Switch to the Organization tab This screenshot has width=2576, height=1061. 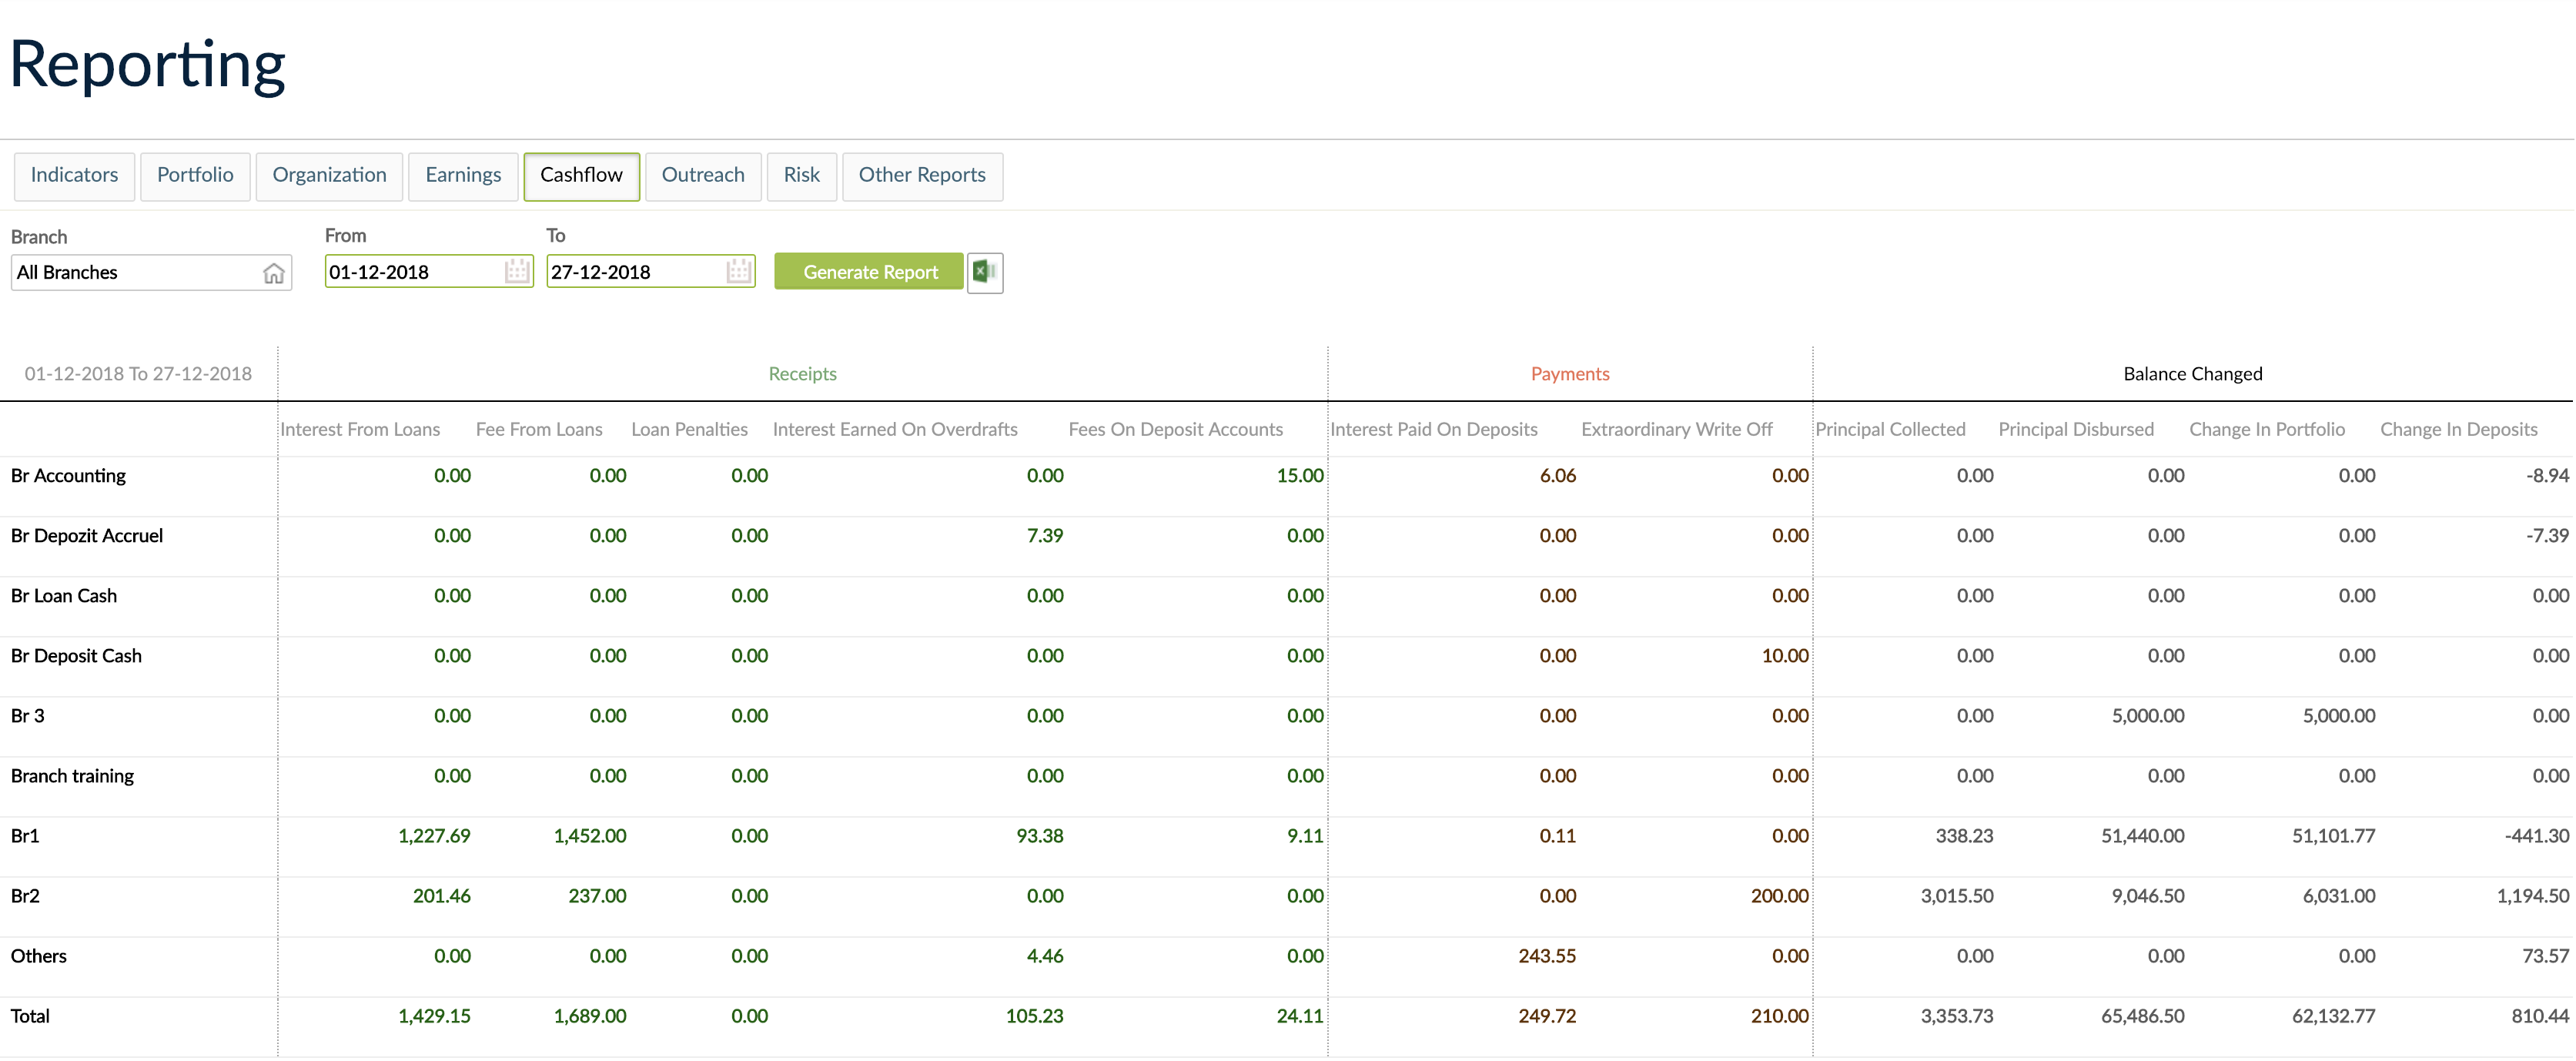(329, 175)
